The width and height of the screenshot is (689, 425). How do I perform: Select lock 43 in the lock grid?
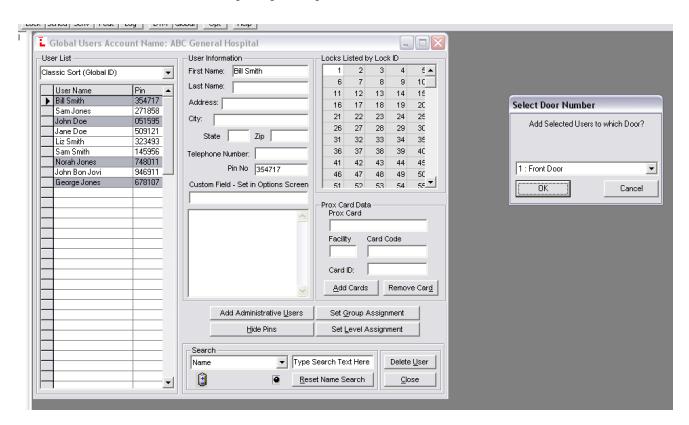375,163
